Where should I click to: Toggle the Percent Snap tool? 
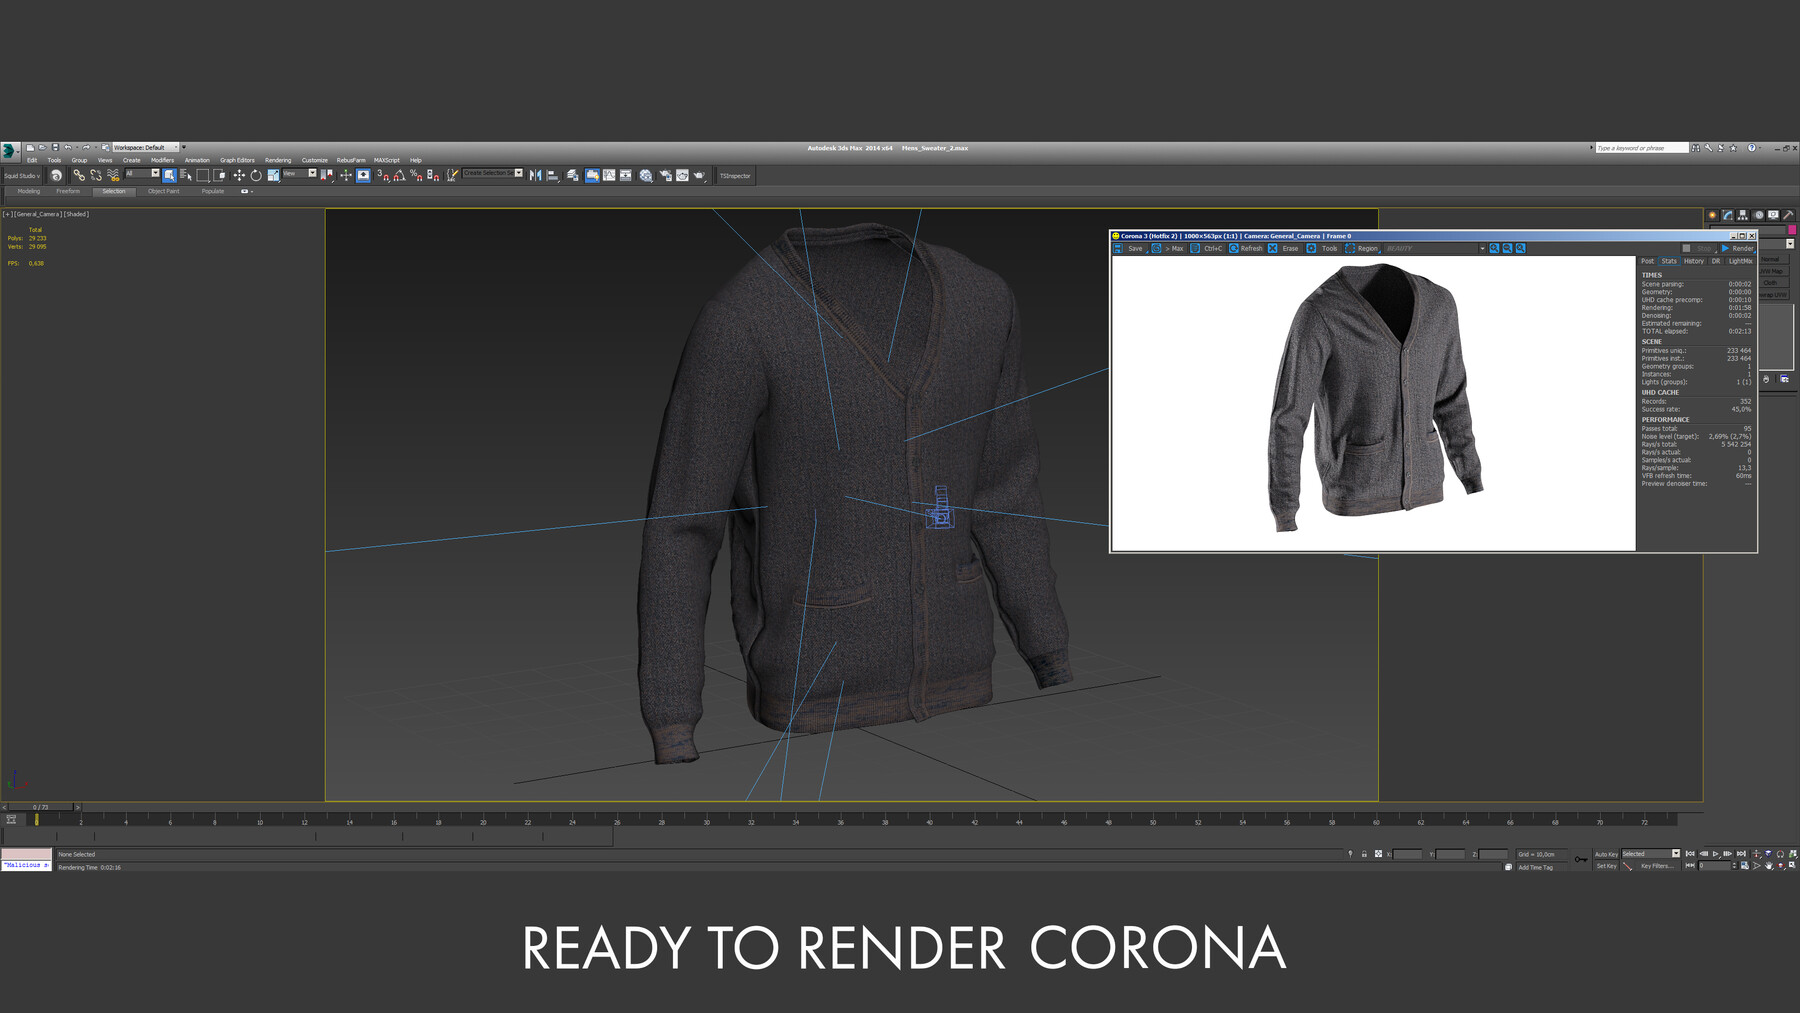(x=416, y=175)
